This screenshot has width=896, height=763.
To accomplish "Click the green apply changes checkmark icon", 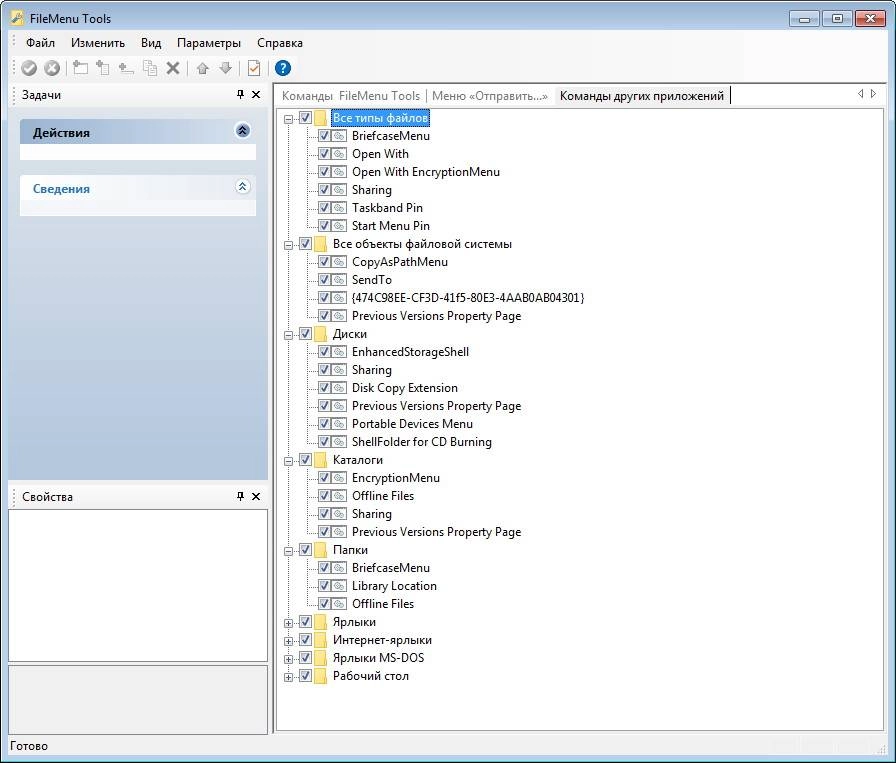I will pos(29,69).
